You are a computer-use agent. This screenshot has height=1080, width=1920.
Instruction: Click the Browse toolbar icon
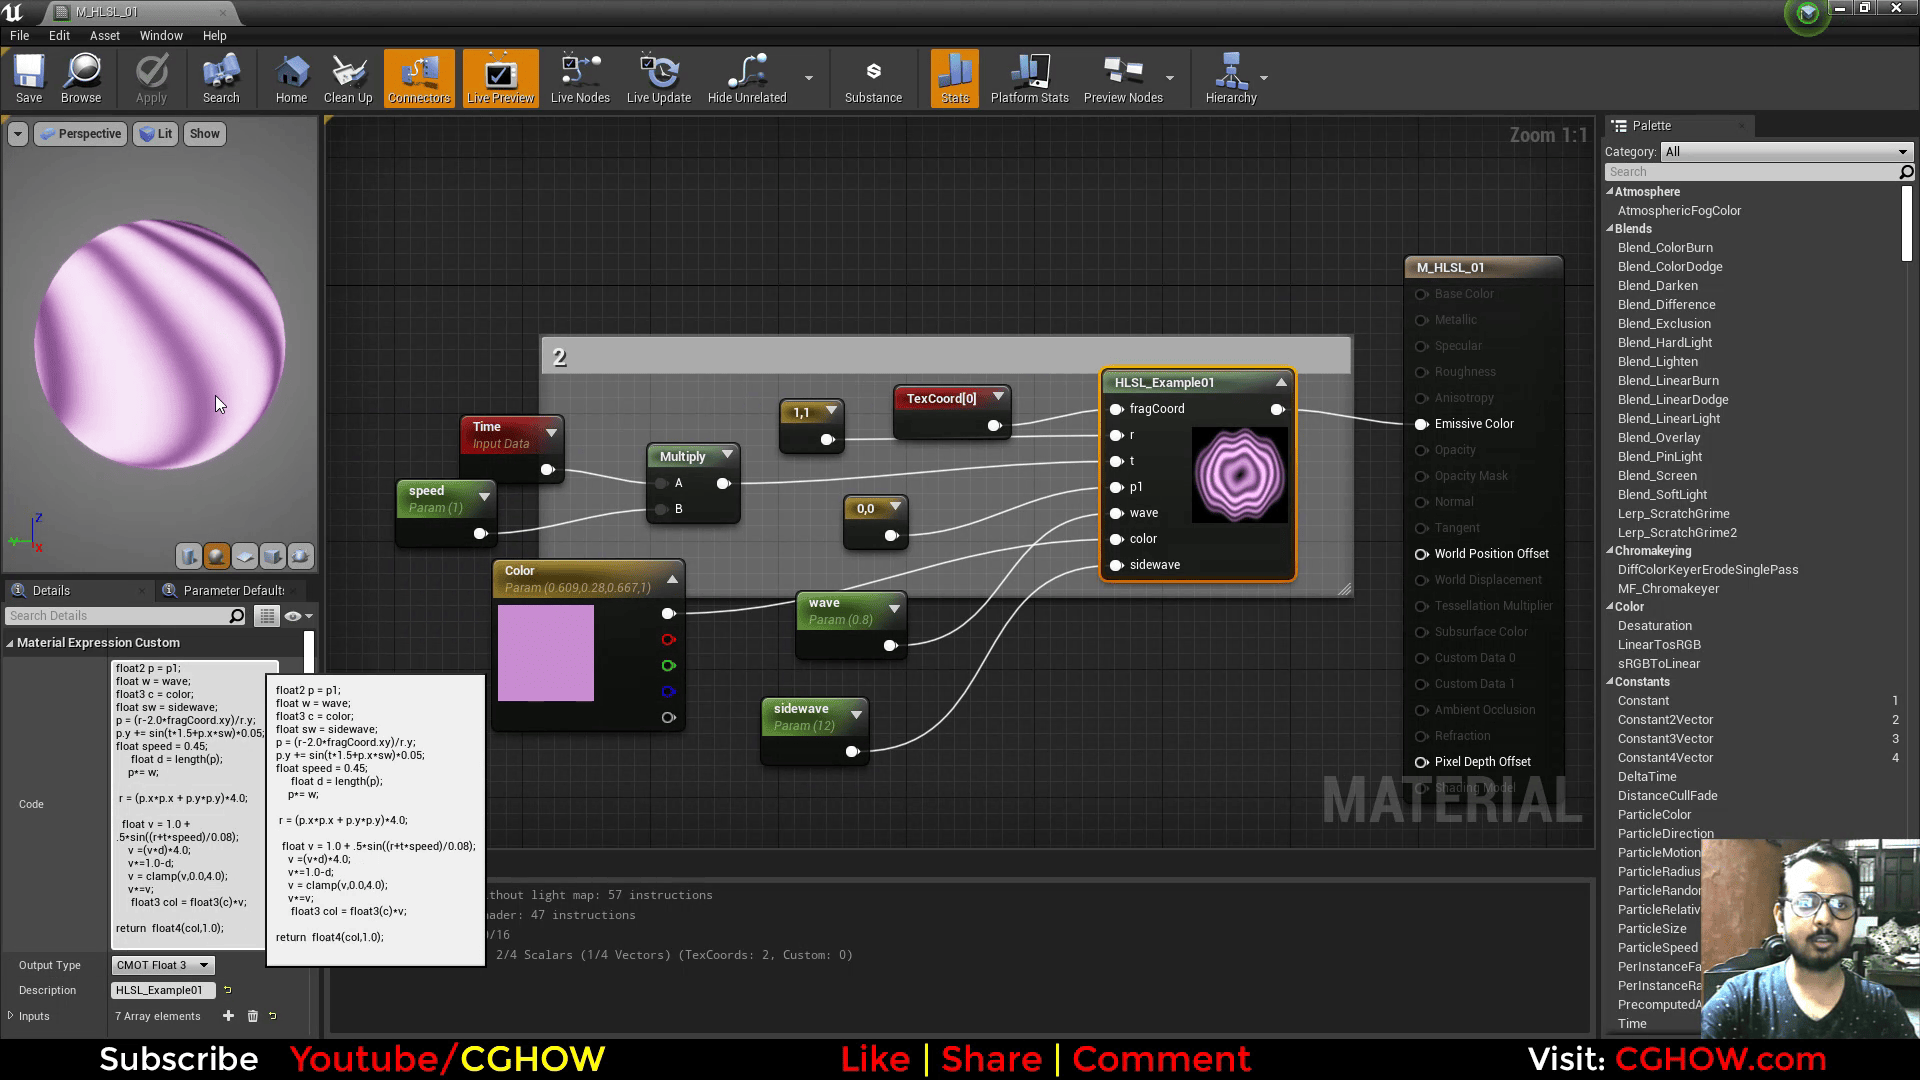coord(81,78)
